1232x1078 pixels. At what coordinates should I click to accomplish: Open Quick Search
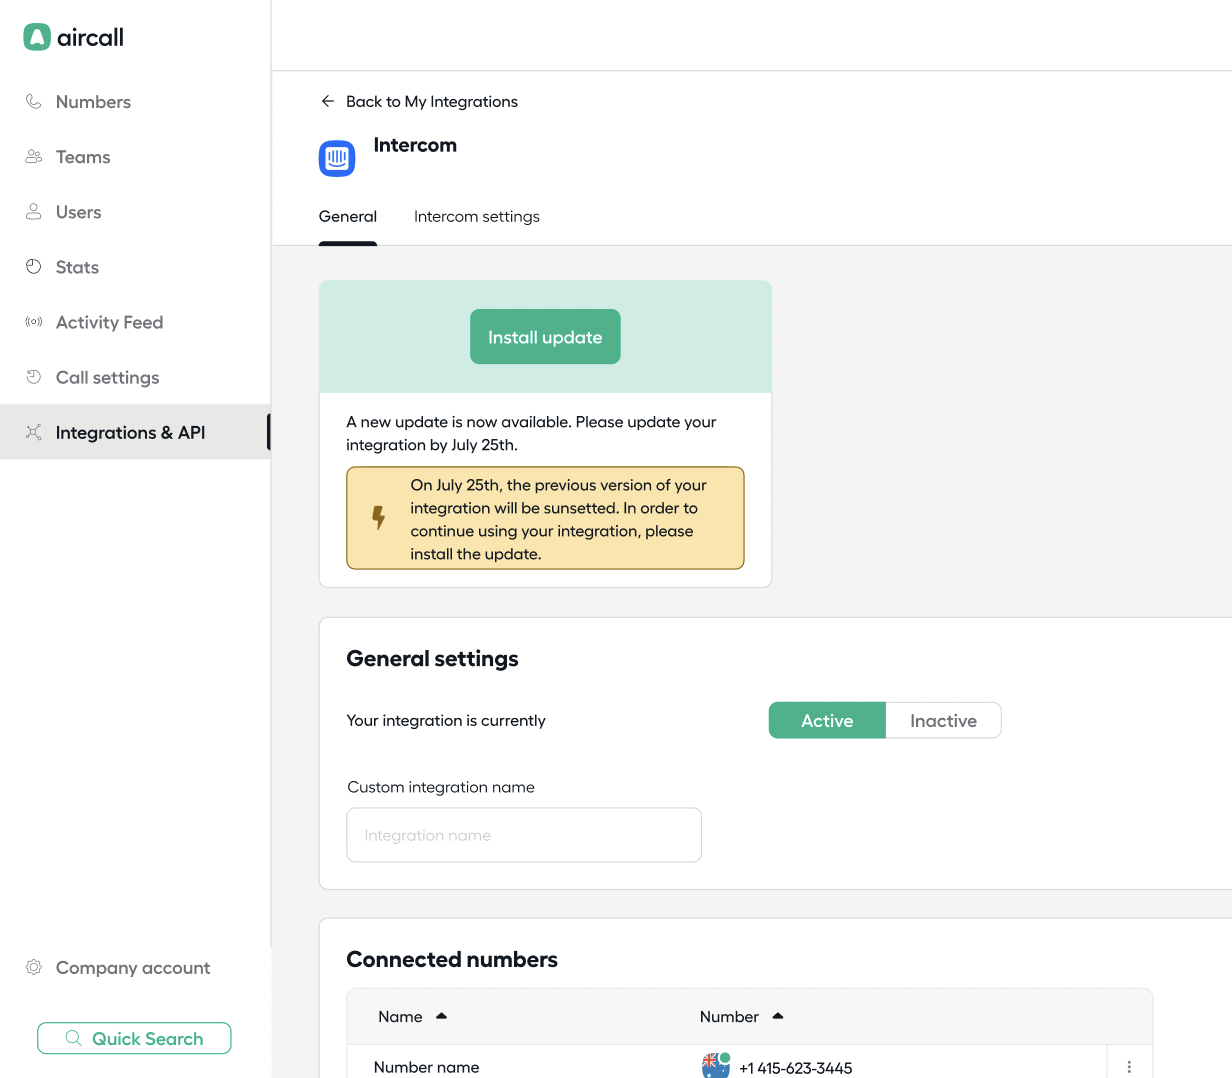[134, 1038]
